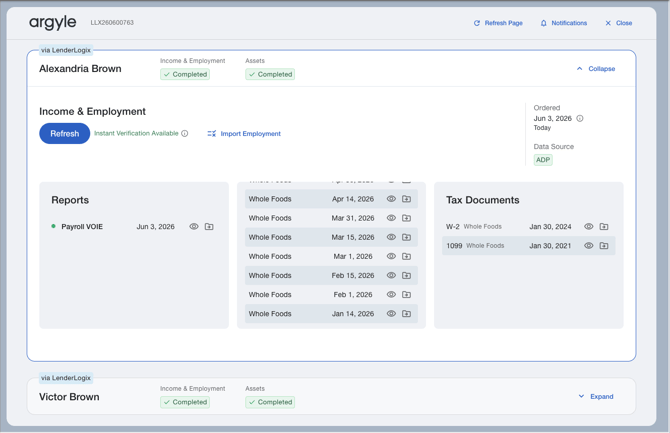Screen dimensions: 670x433
Task: View the Feb 1, 2026 Whole Foods paystub
Action: (x=391, y=295)
